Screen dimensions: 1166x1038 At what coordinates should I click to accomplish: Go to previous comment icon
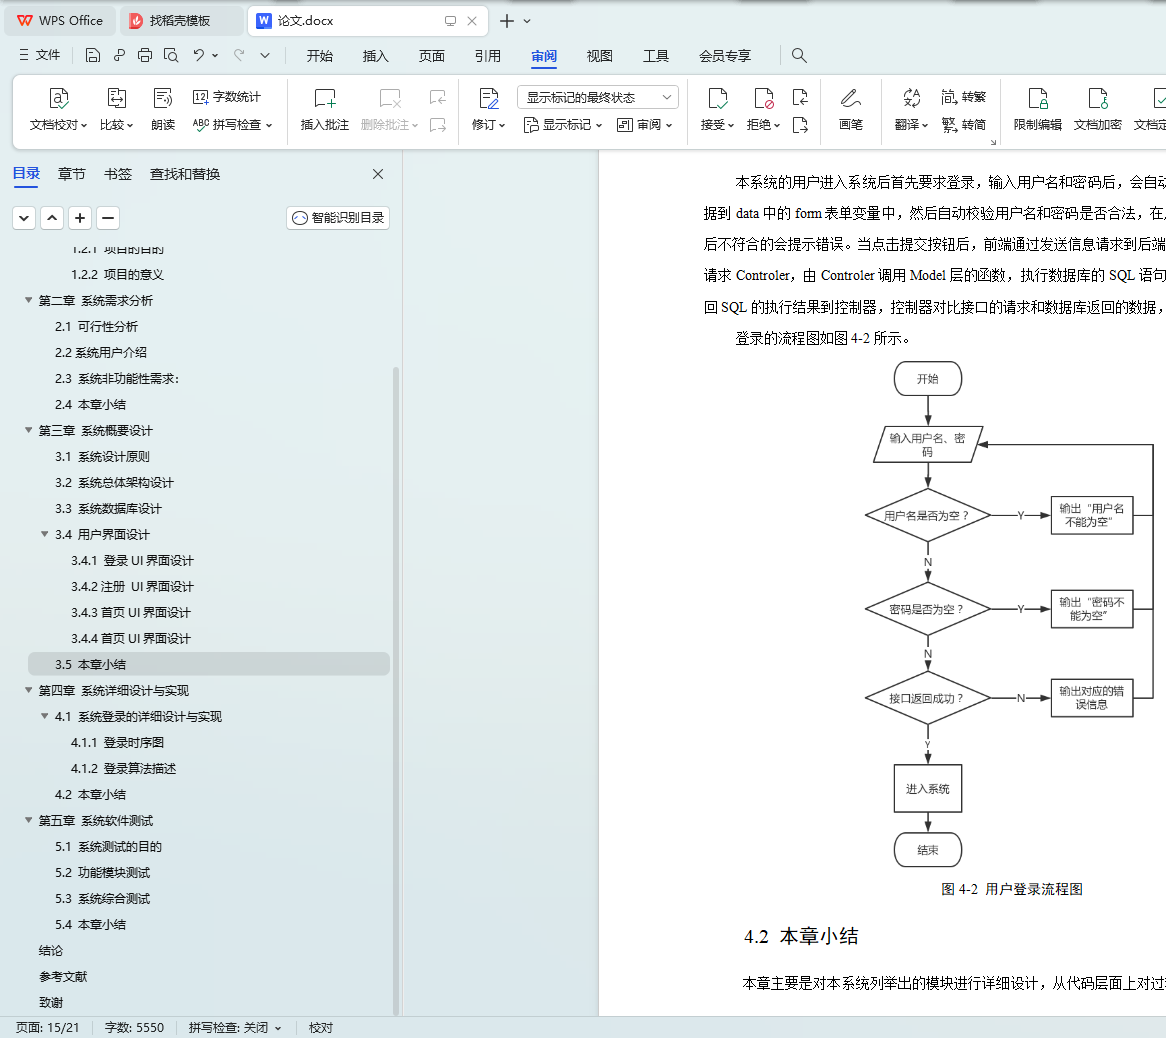coord(438,97)
